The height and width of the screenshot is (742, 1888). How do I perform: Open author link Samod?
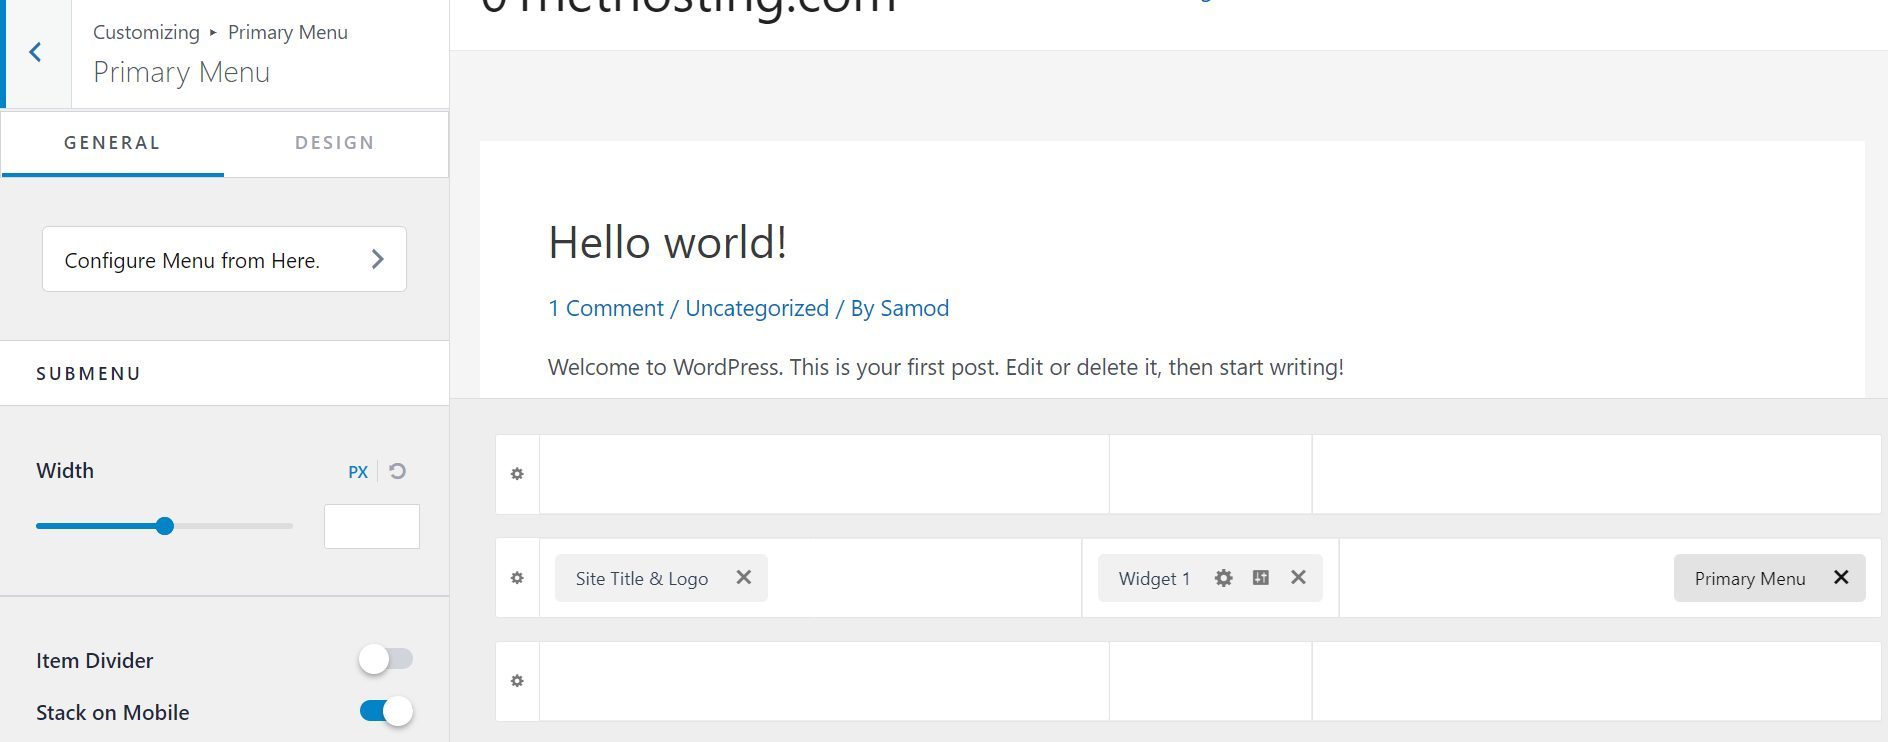point(914,308)
